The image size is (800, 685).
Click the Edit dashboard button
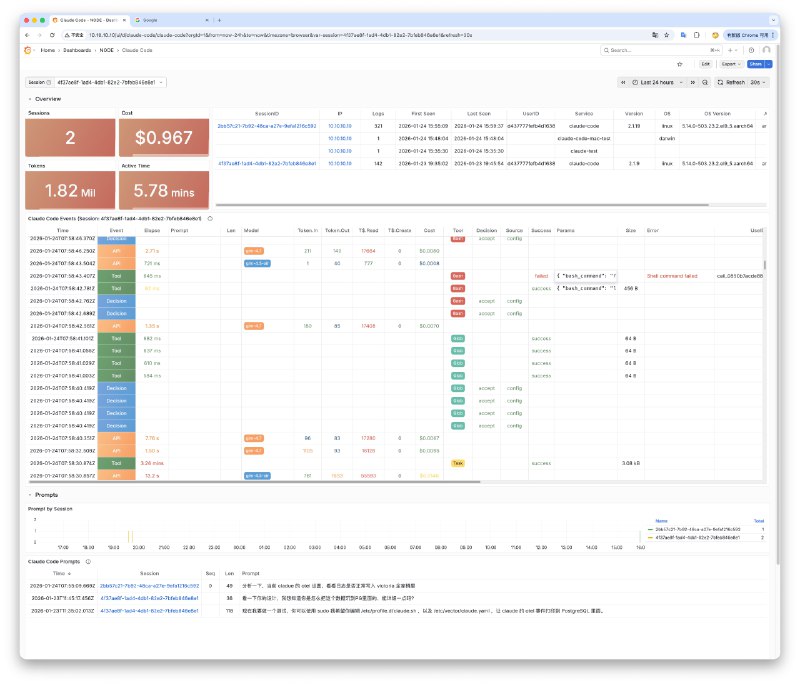(706, 63)
